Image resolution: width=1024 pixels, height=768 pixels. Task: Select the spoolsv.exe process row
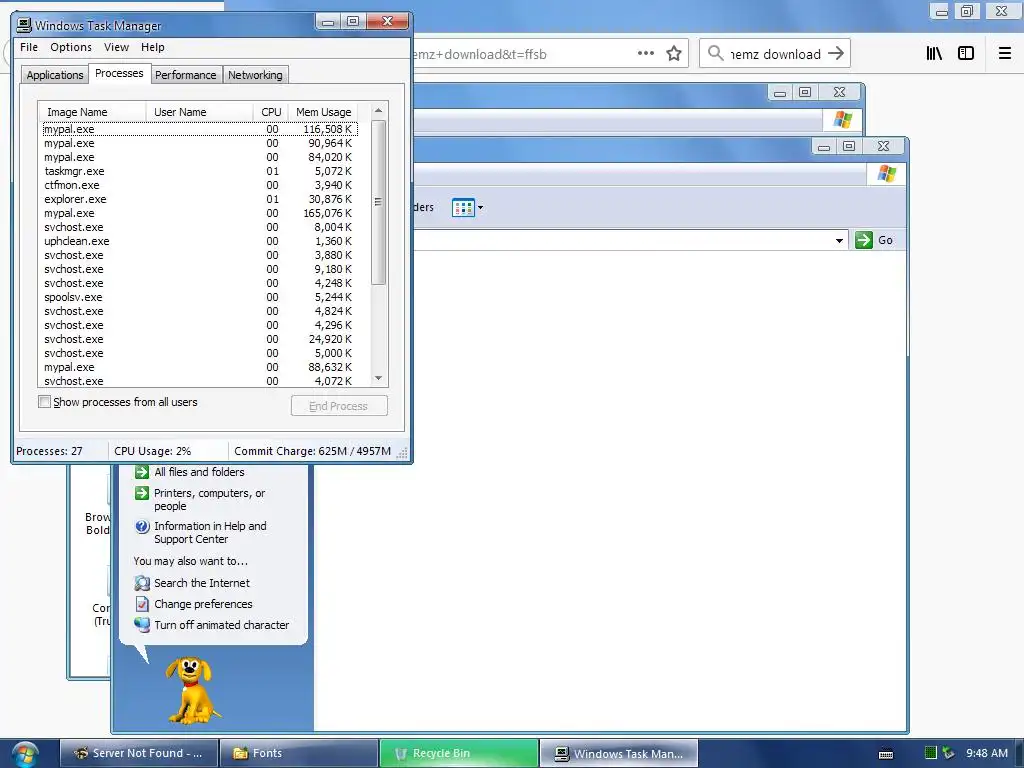199,297
